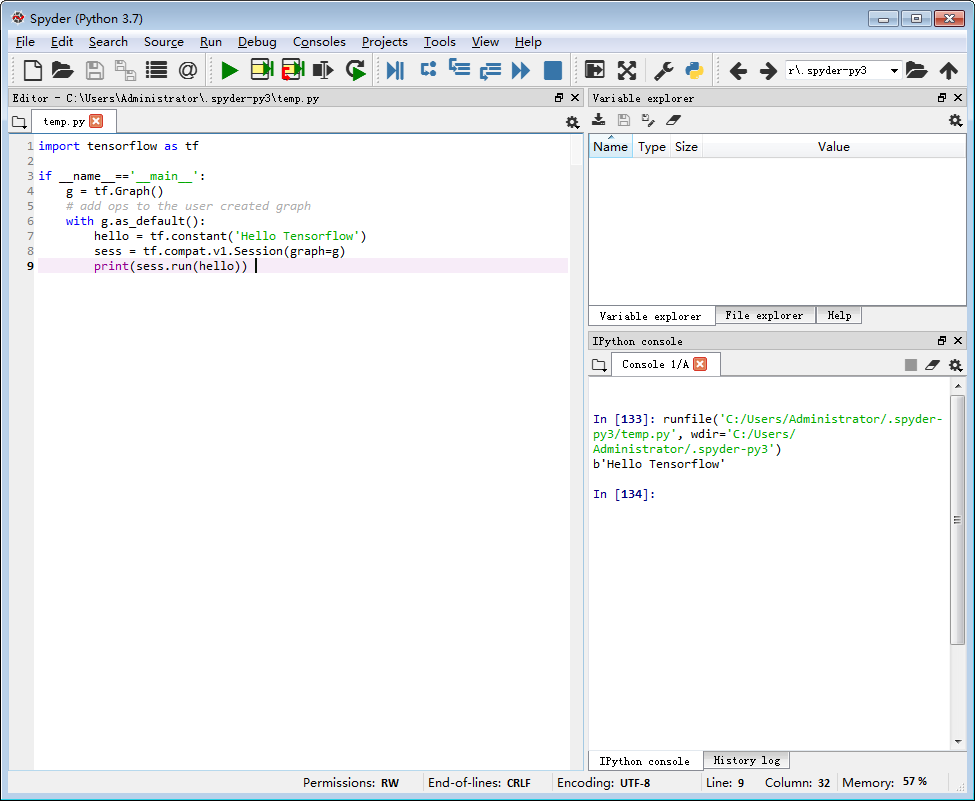The width and height of the screenshot is (975, 801).
Task: Change to parent directory up arrow
Action: (x=948, y=70)
